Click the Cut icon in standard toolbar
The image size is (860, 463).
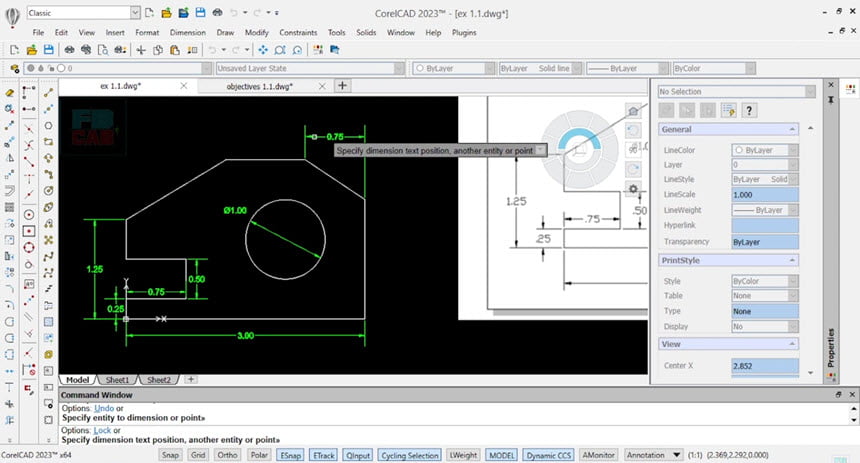[x=141, y=50]
